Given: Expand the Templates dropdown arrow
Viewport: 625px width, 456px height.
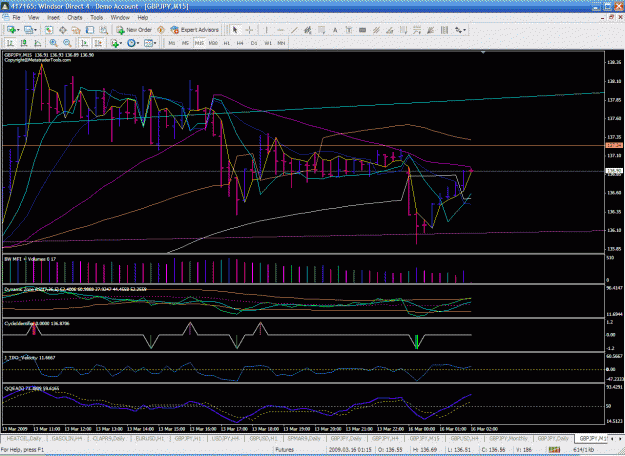Looking at the screenshot, I should click(x=155, y=43).
